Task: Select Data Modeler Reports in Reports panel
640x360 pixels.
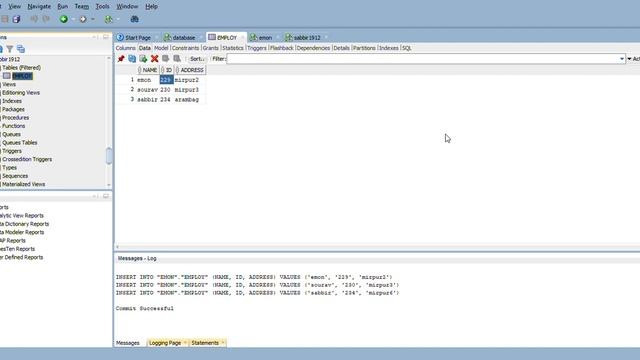Action: tap(22, 232)
